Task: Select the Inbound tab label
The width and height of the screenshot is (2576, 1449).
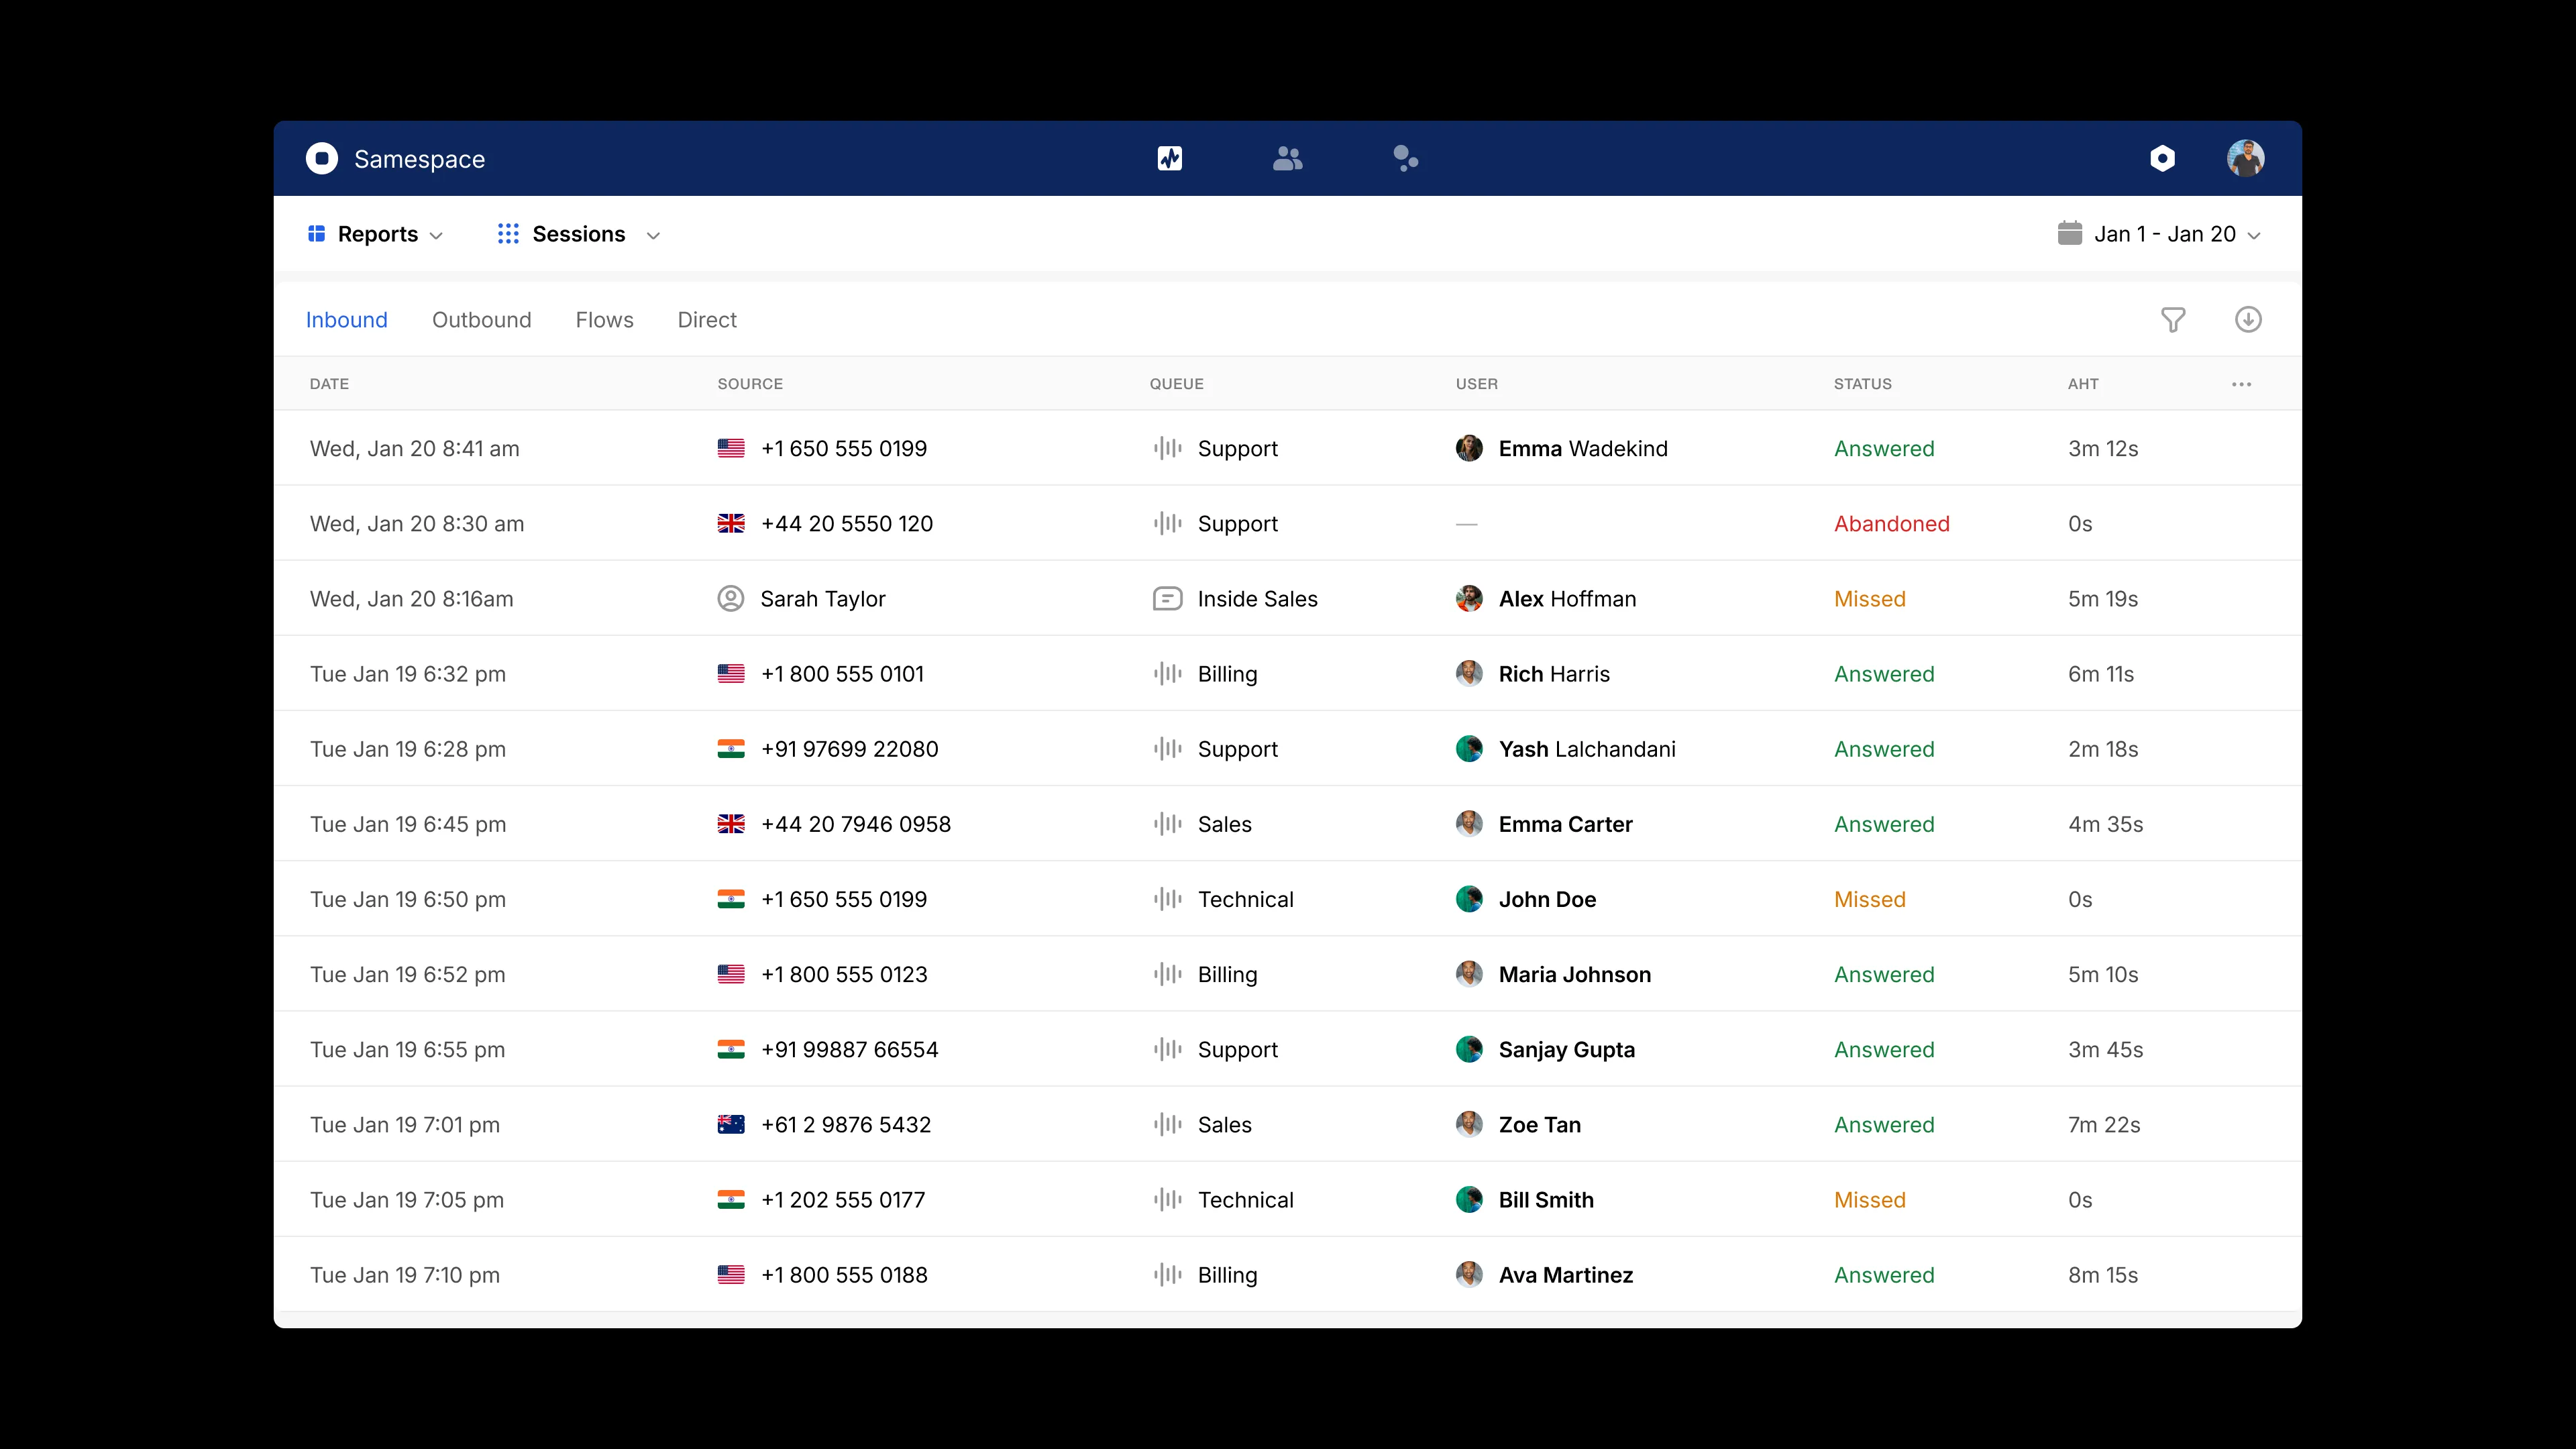Action: point(346,319)
